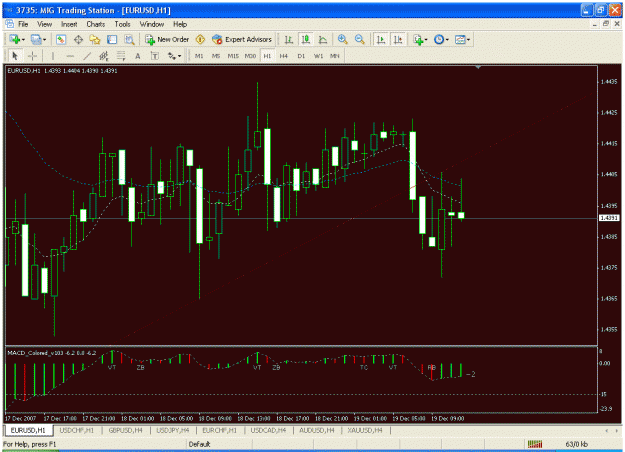Switch timeframe to M30

point(250,56)
